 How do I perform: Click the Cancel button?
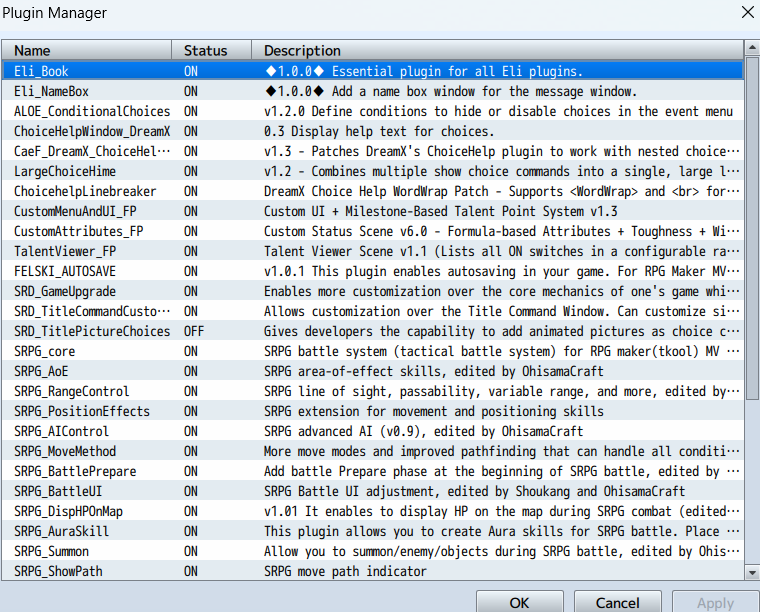617,602
